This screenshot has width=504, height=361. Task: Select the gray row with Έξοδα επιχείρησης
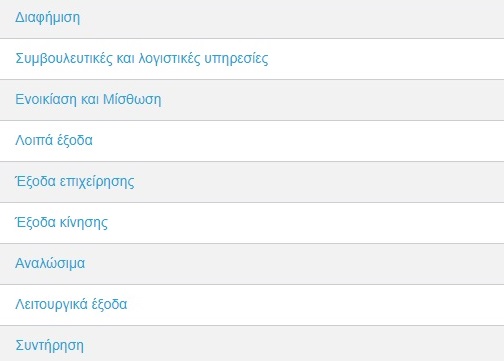click(252, 182)
